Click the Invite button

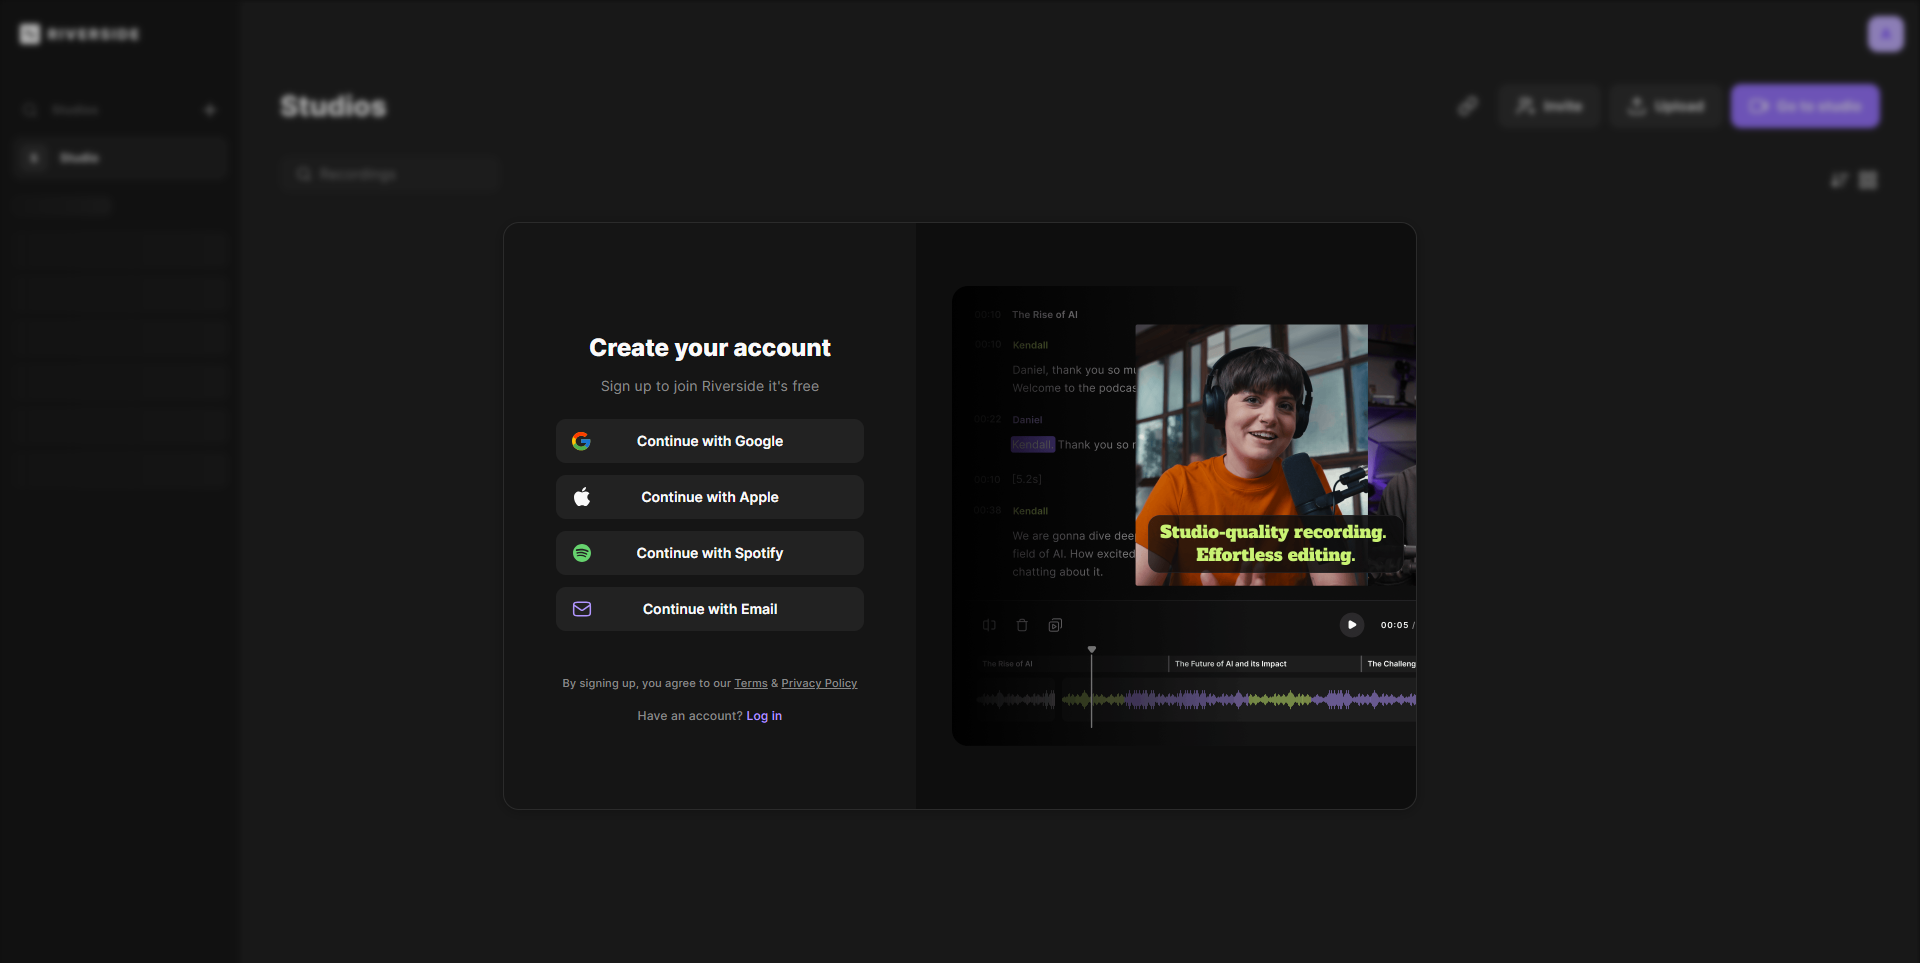click(x=1549, y=106)
